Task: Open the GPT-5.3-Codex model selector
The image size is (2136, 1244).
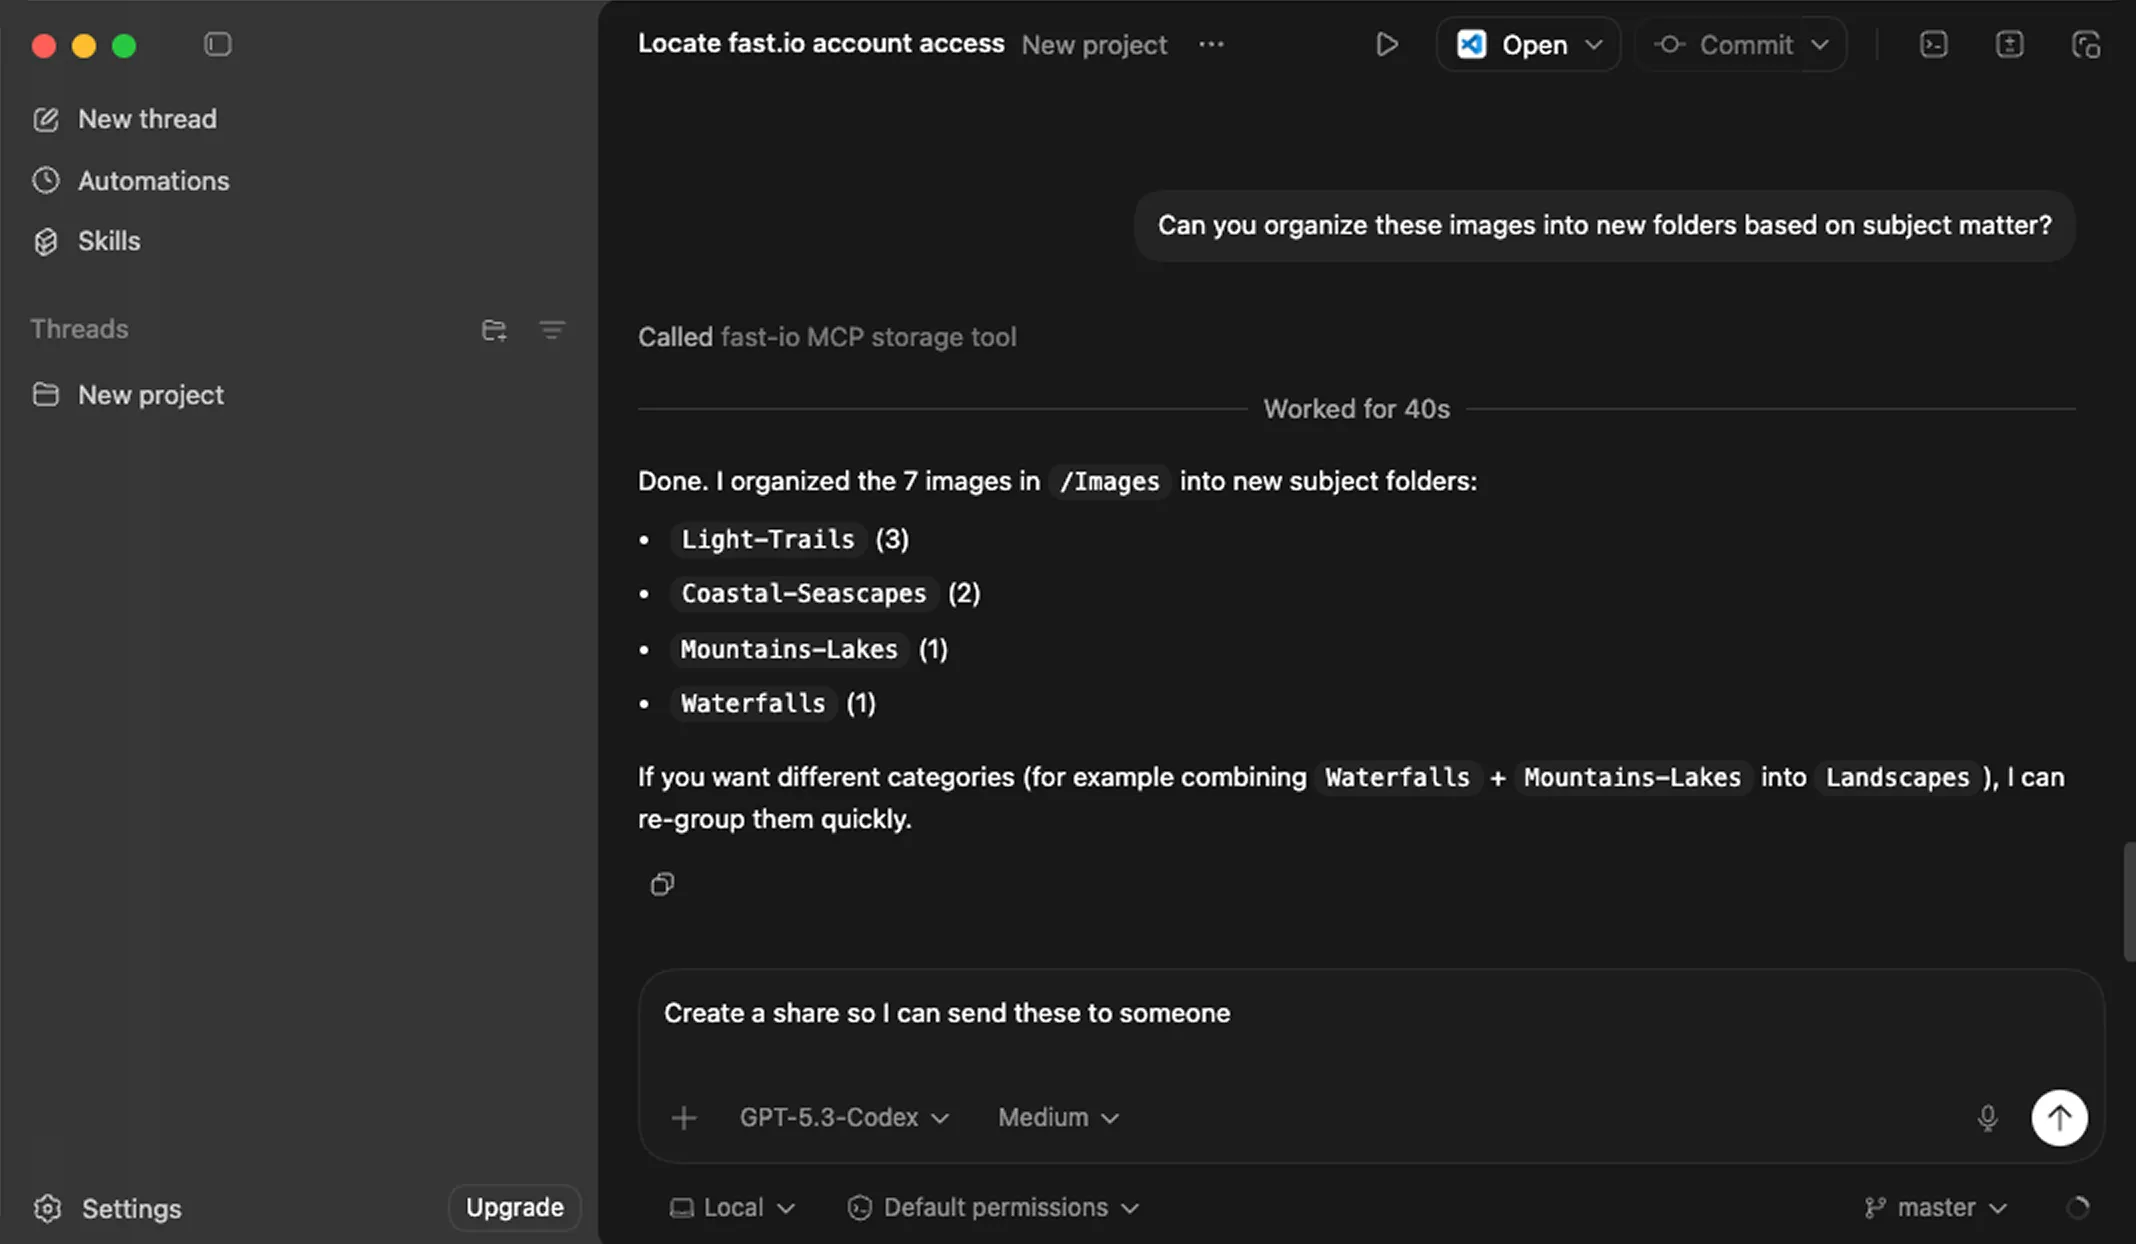Action: point(843,1117)
